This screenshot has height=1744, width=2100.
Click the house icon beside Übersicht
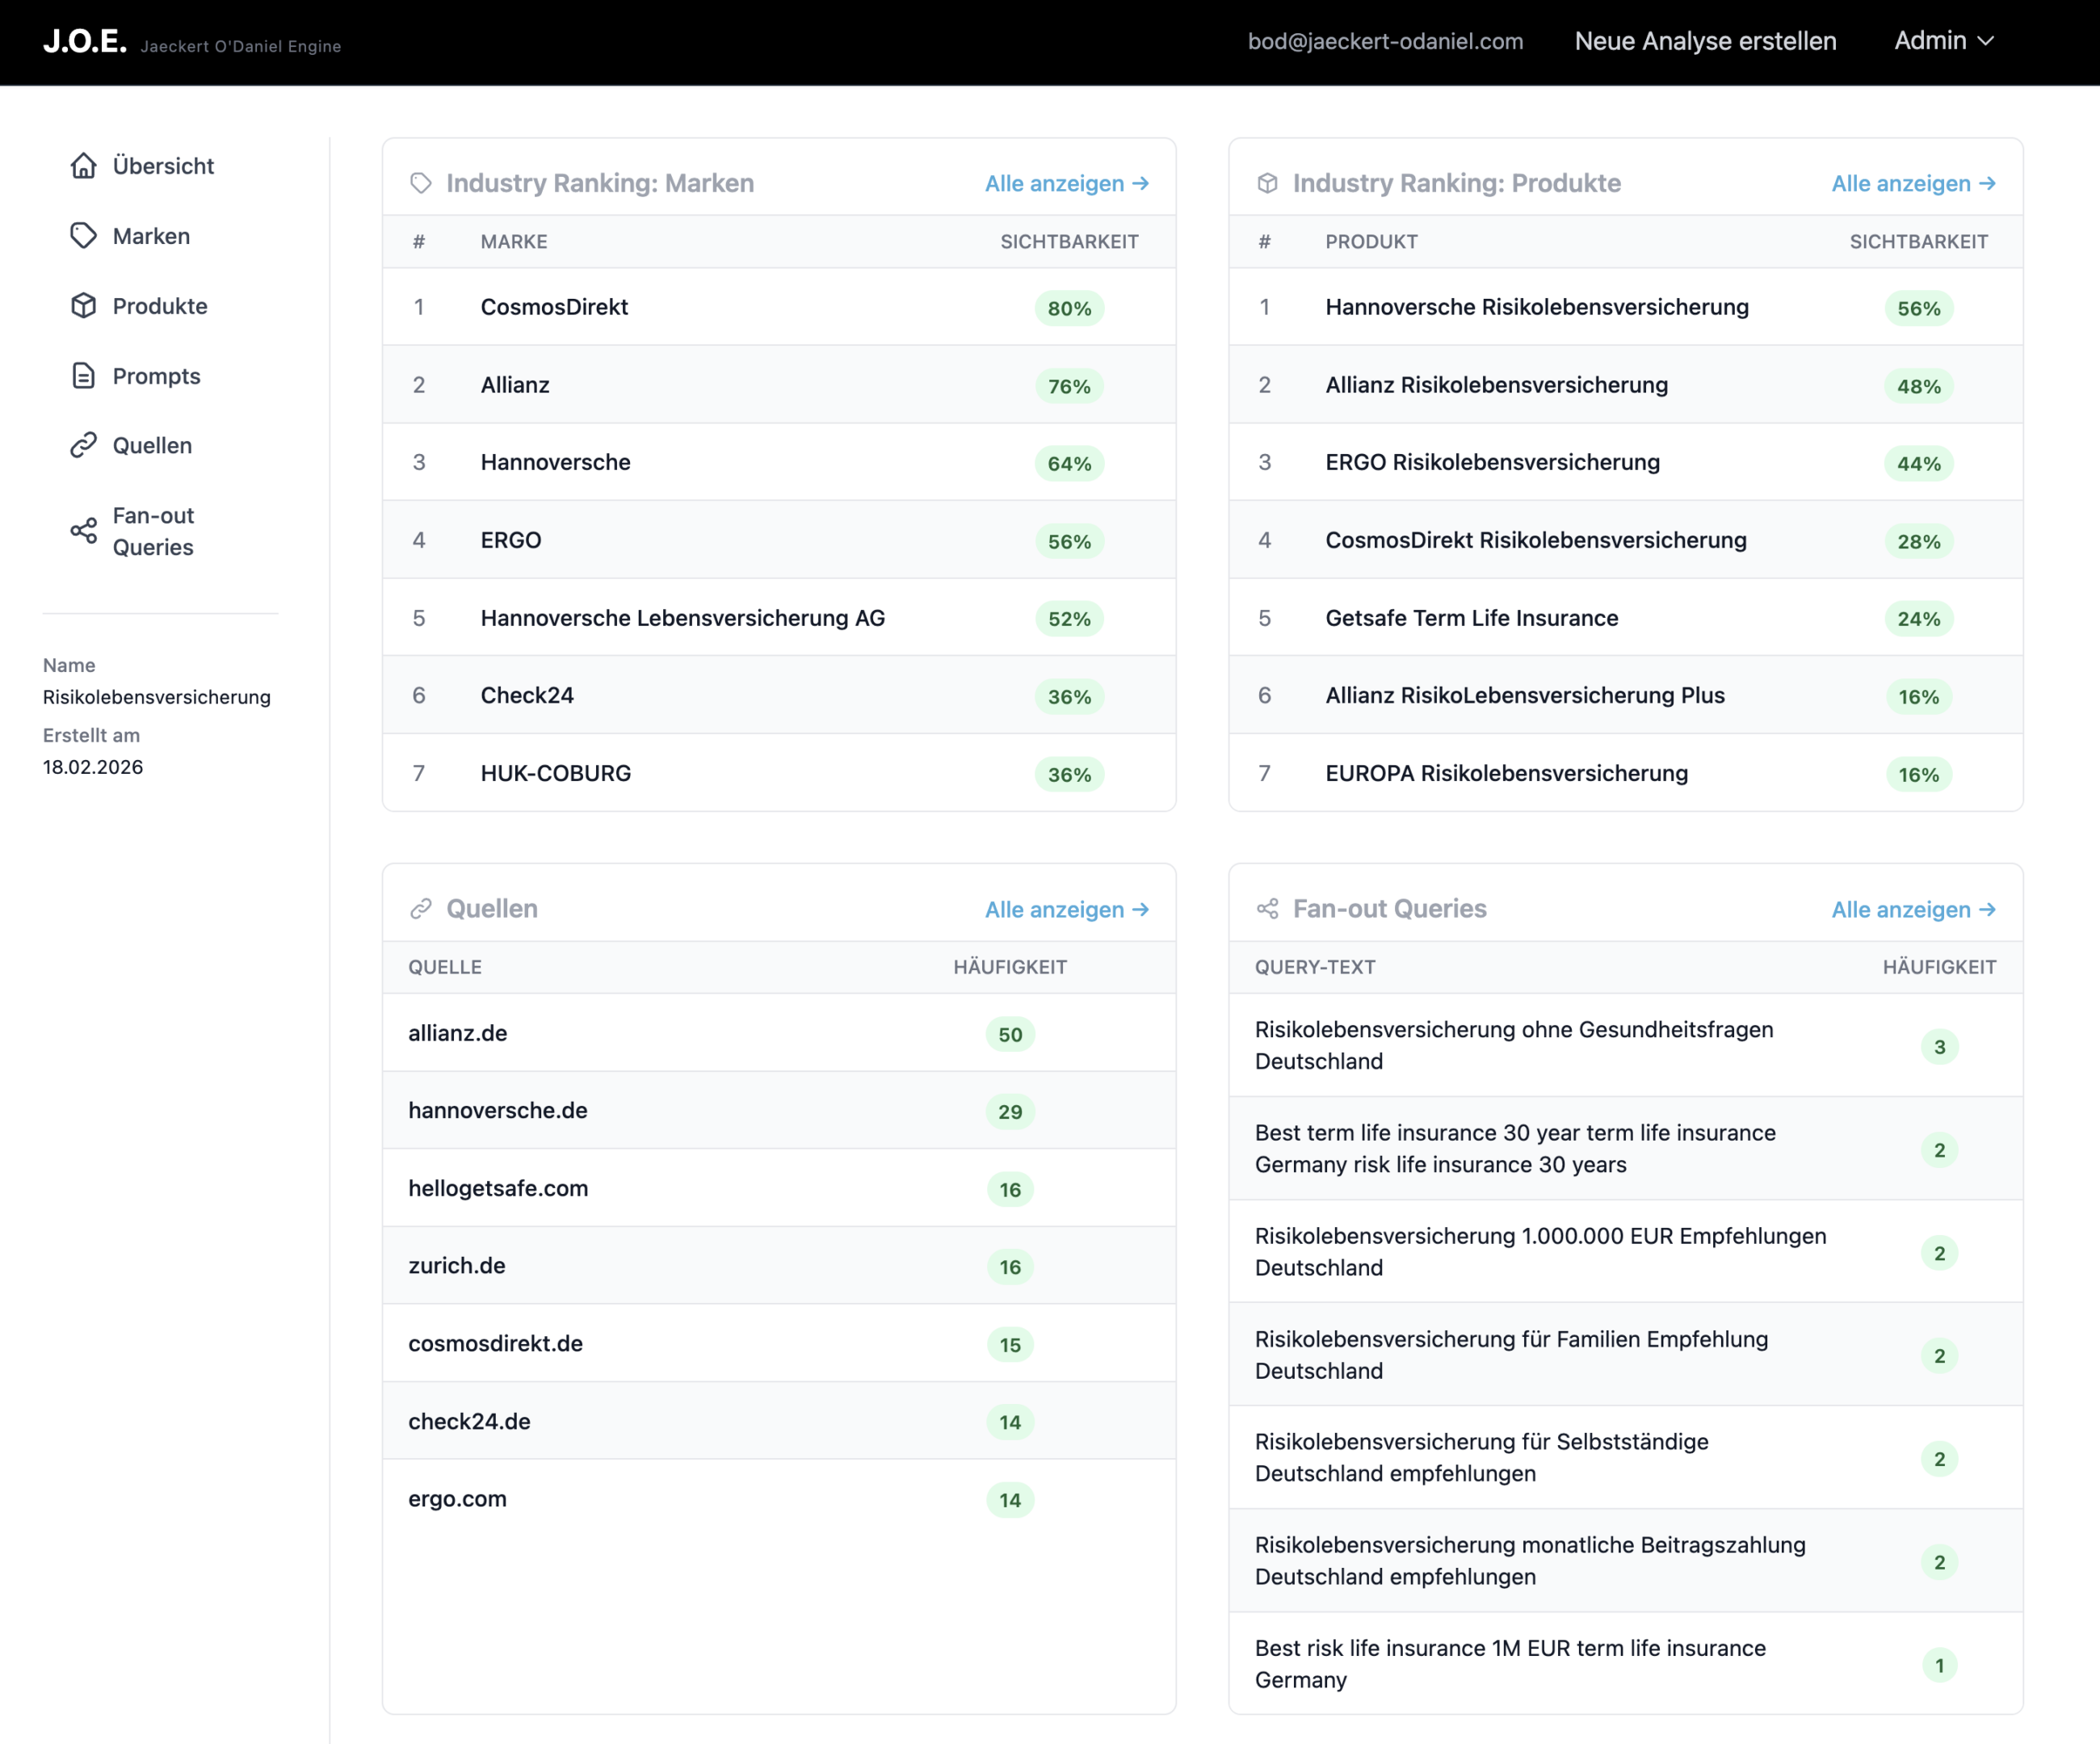point(84,166)
